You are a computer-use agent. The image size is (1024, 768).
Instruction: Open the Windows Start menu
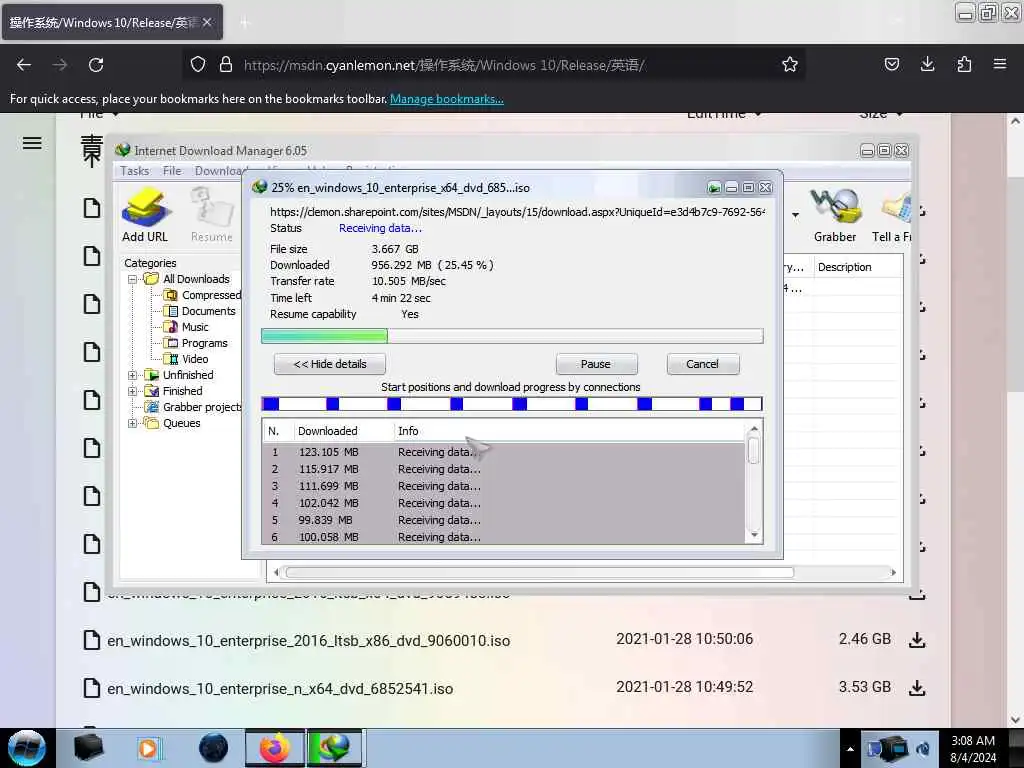click(x=27, y=748)
